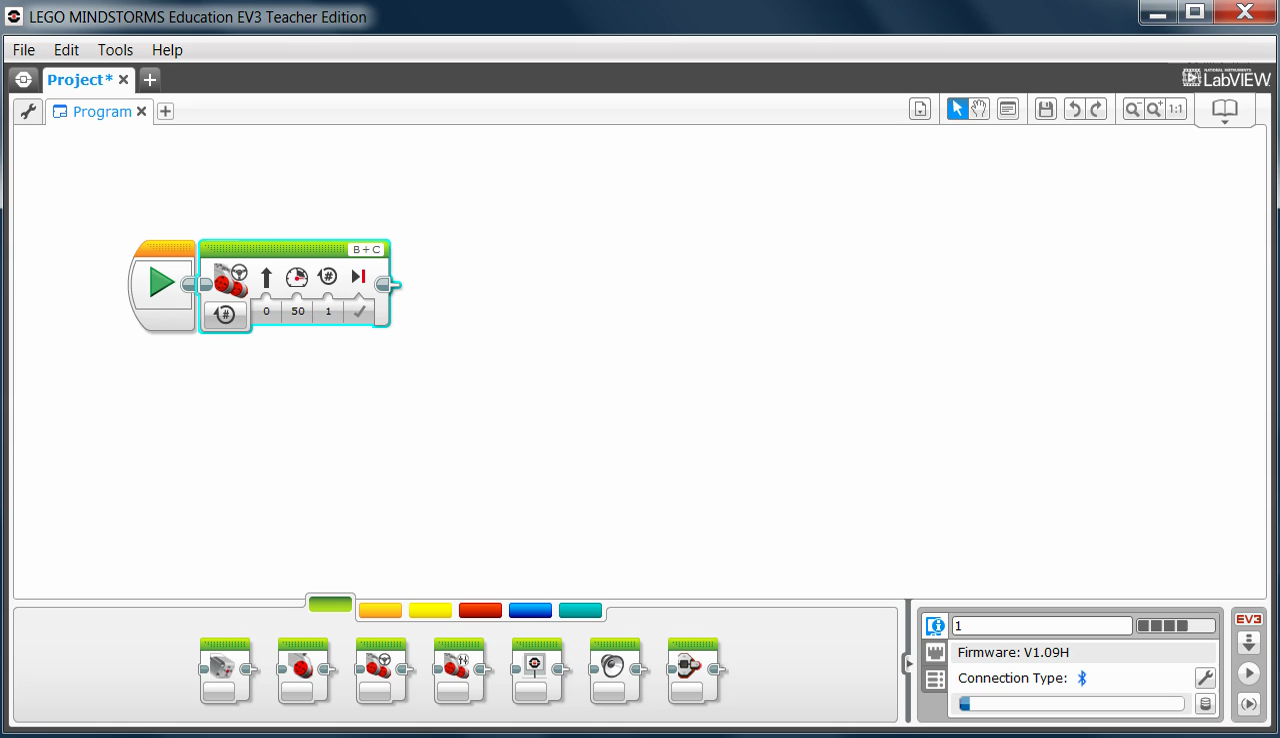Image resolution: width=1280 pixels, height=738 pixels.
Task: Open the Lobby tab icon
Action: click(24, 80)
